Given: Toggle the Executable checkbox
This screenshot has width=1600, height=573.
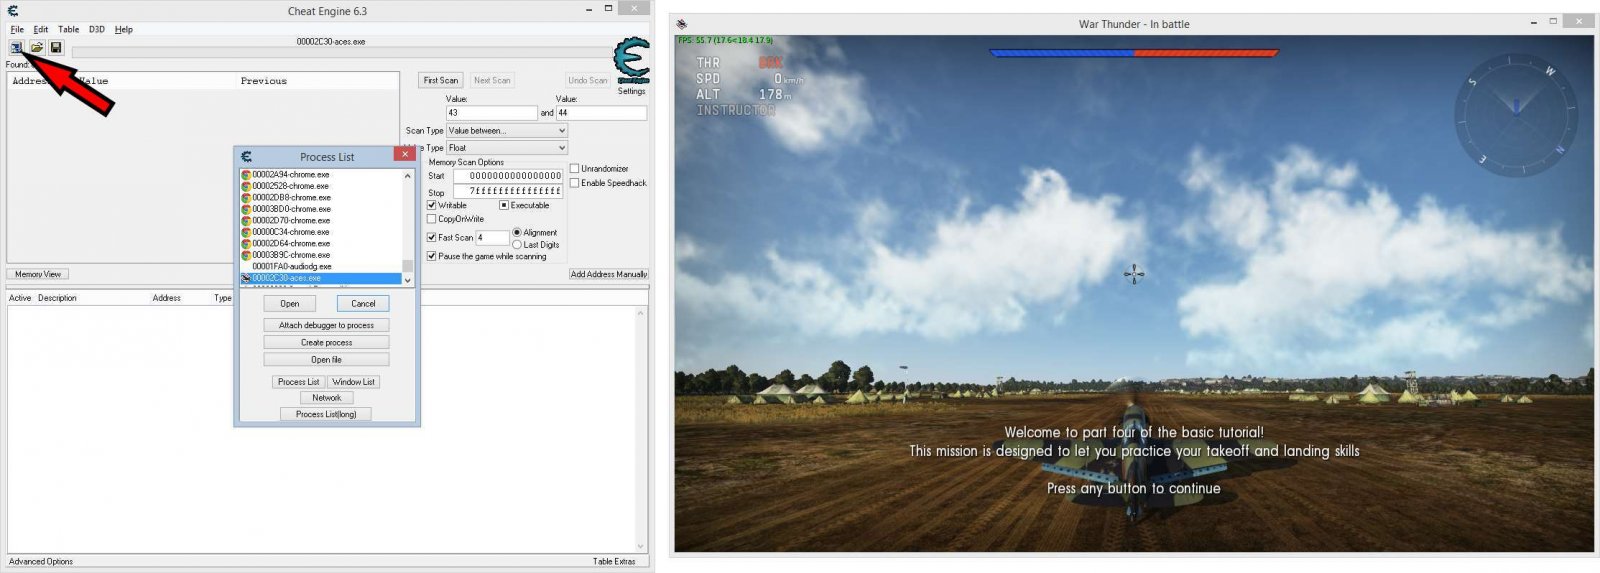Looking at the screenshot, I should click(505, 205).
